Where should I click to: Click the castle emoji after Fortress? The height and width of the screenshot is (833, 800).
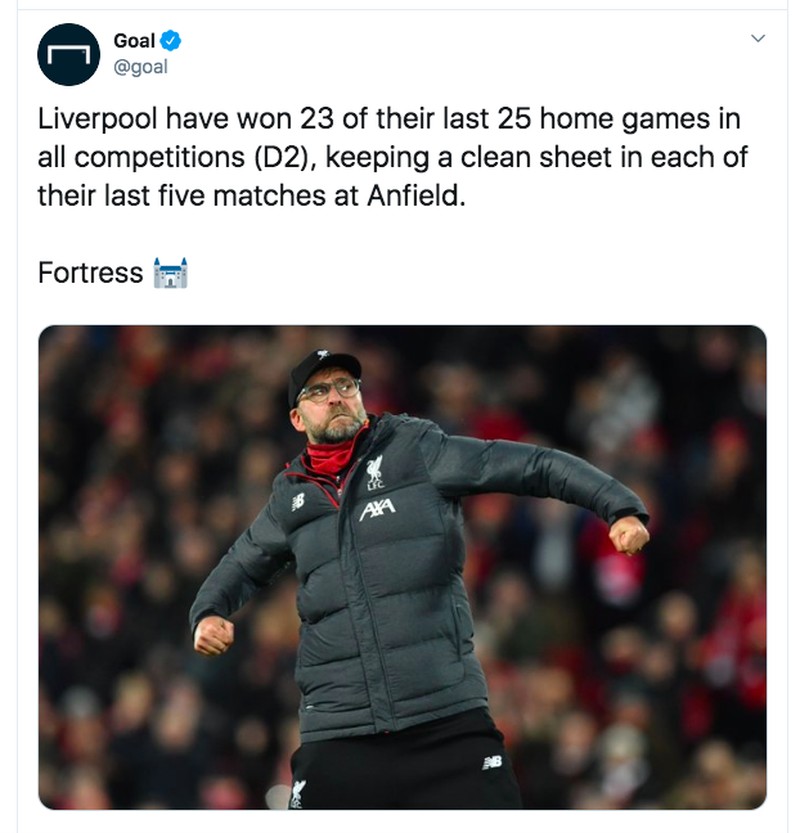(171, 272)
